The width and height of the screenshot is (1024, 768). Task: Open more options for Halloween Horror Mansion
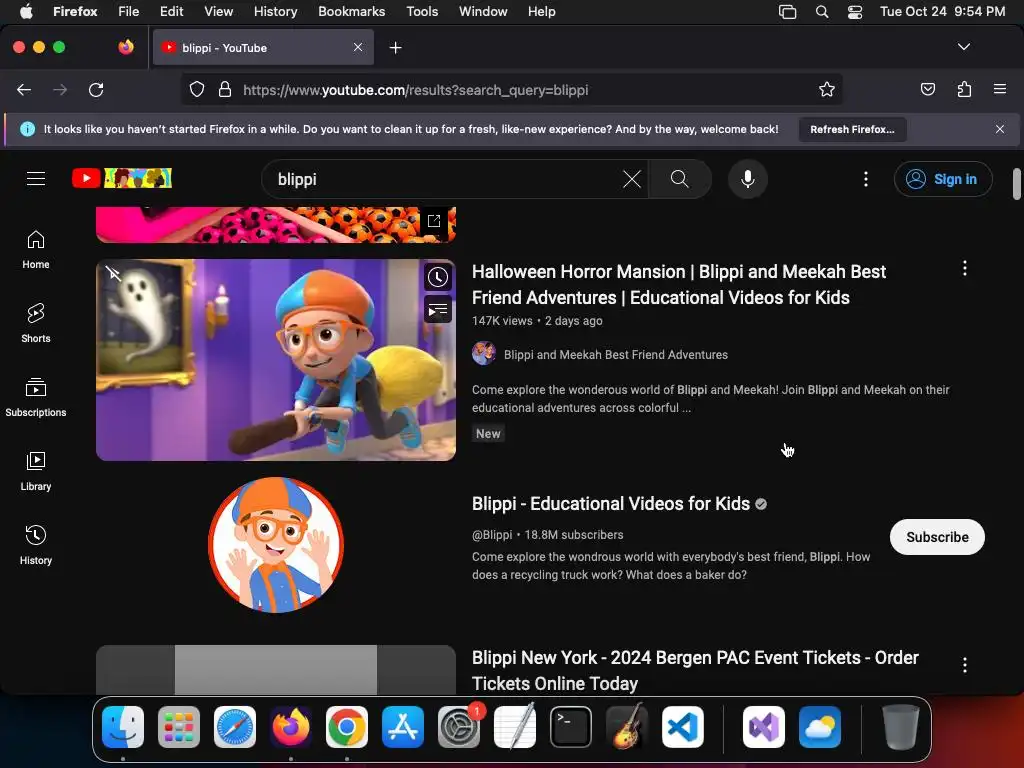(x=965, y=268)
